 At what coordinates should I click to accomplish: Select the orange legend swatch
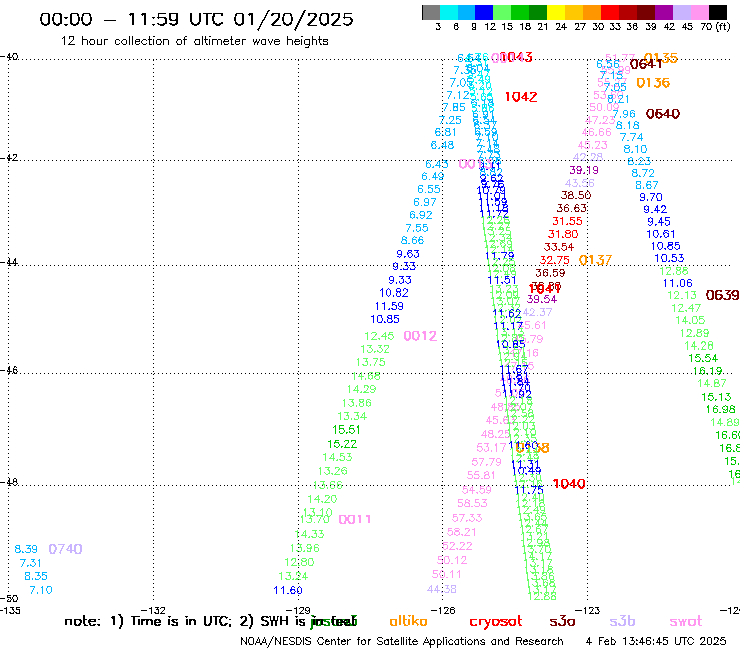(x=592, y=13)
